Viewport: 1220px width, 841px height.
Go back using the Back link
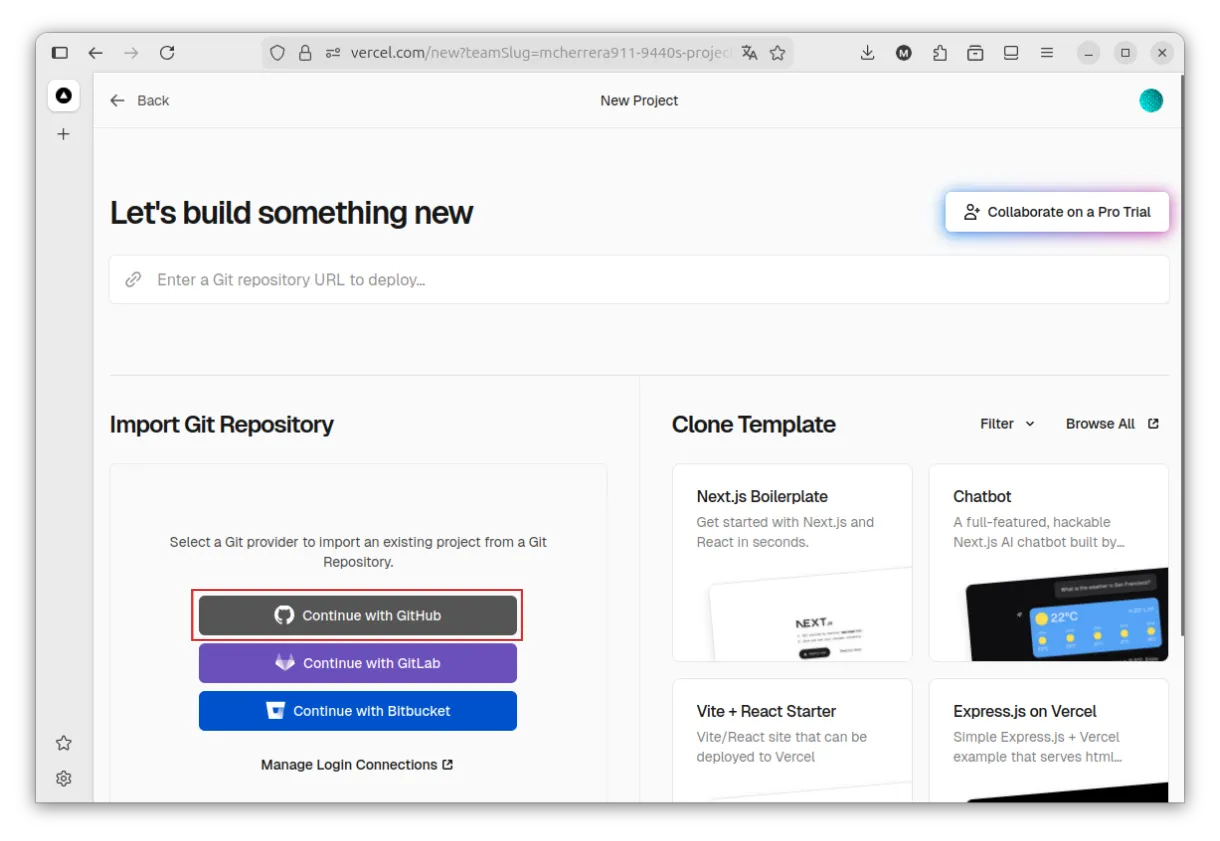140,100
